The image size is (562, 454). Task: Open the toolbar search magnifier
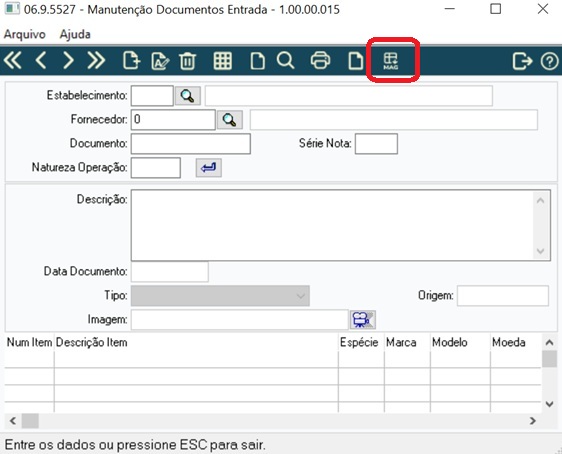click(x=286, y=60)
